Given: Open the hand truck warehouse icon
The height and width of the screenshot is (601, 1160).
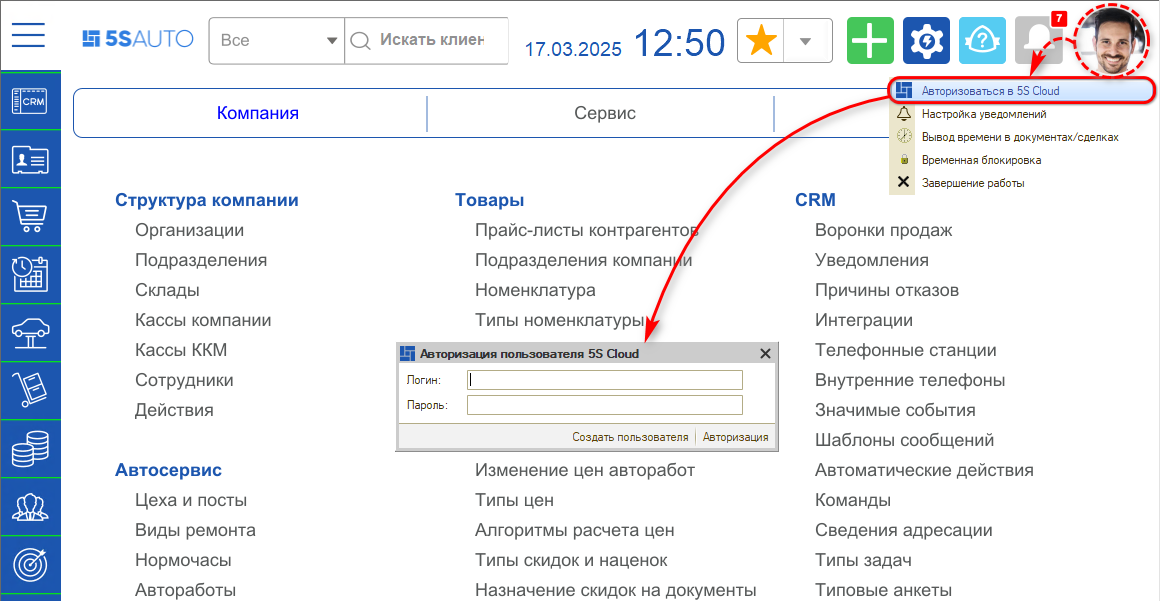Looking at the screenshot, I should coord(30,391).
